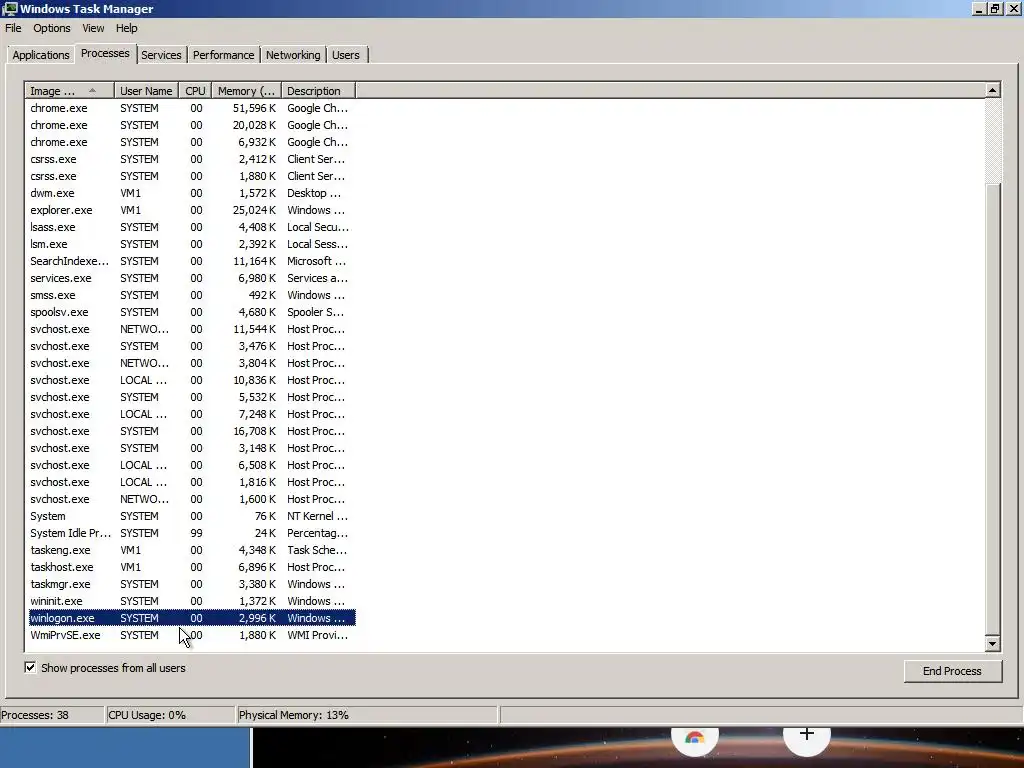Select the System Idle Process row

[192, 532]
